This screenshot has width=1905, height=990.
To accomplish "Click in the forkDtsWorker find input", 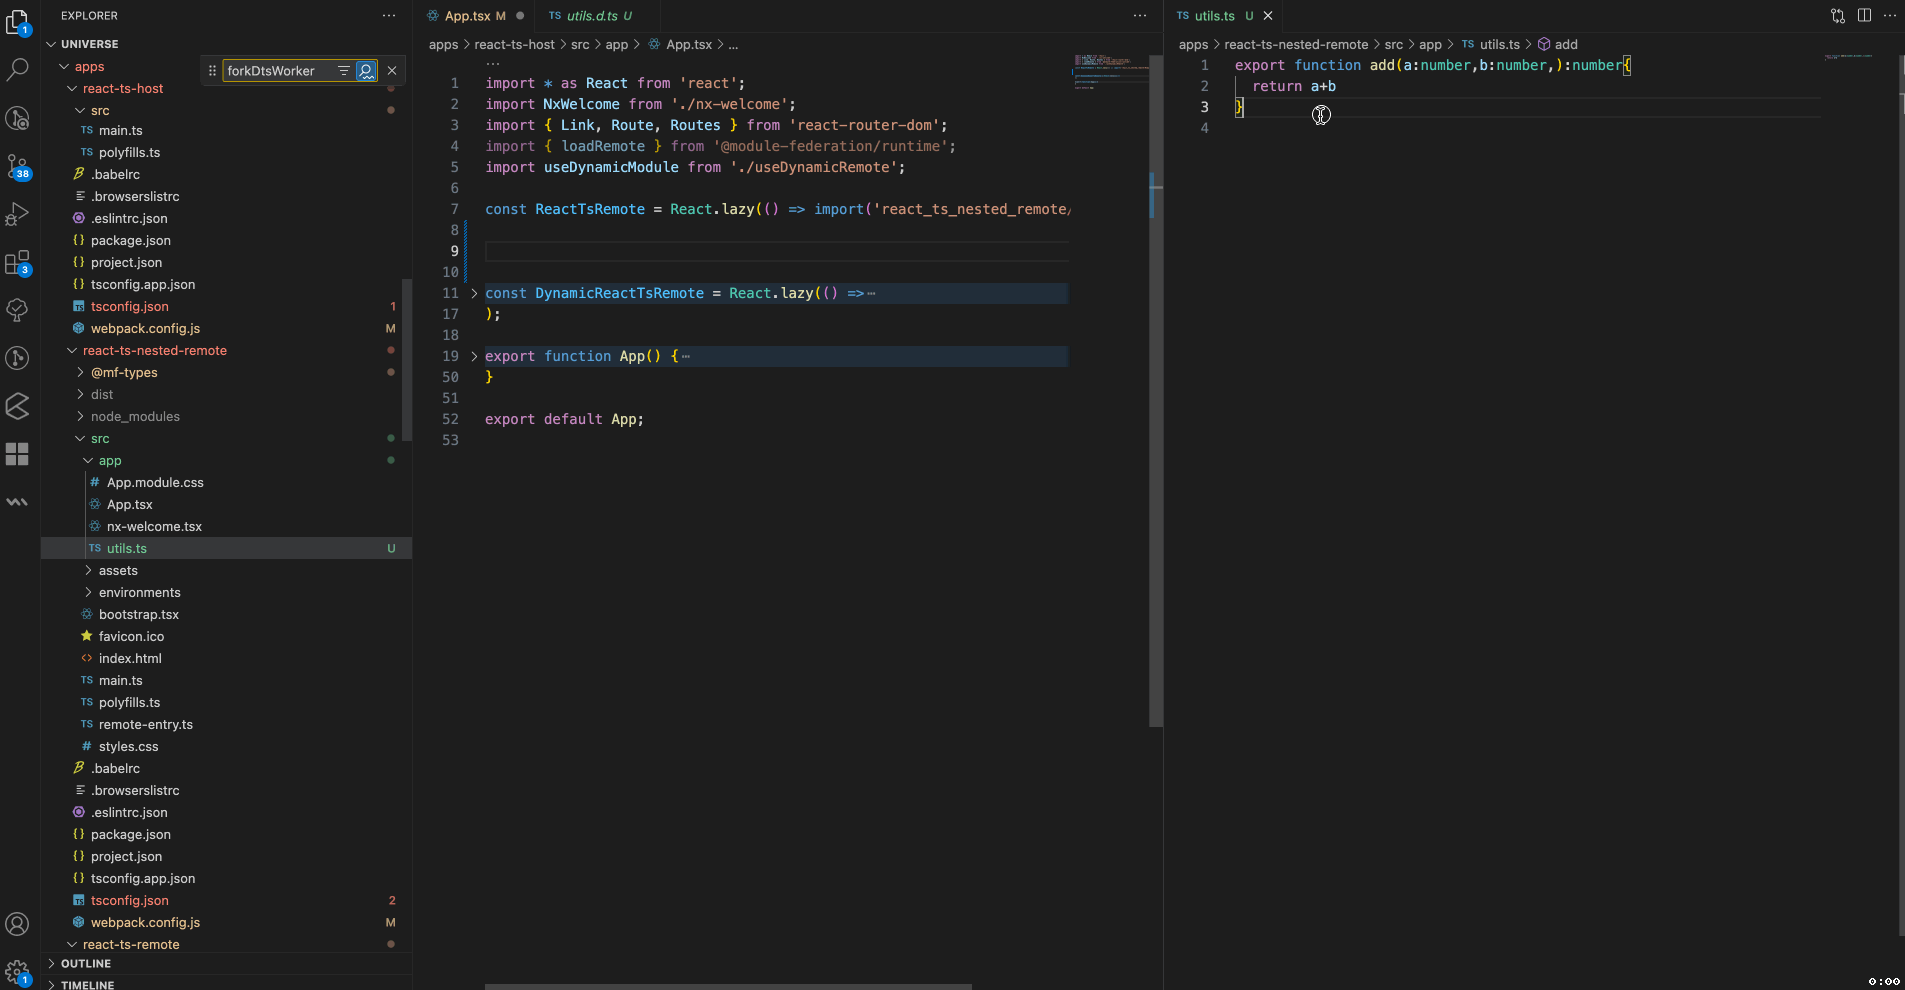I will [277, 71].
